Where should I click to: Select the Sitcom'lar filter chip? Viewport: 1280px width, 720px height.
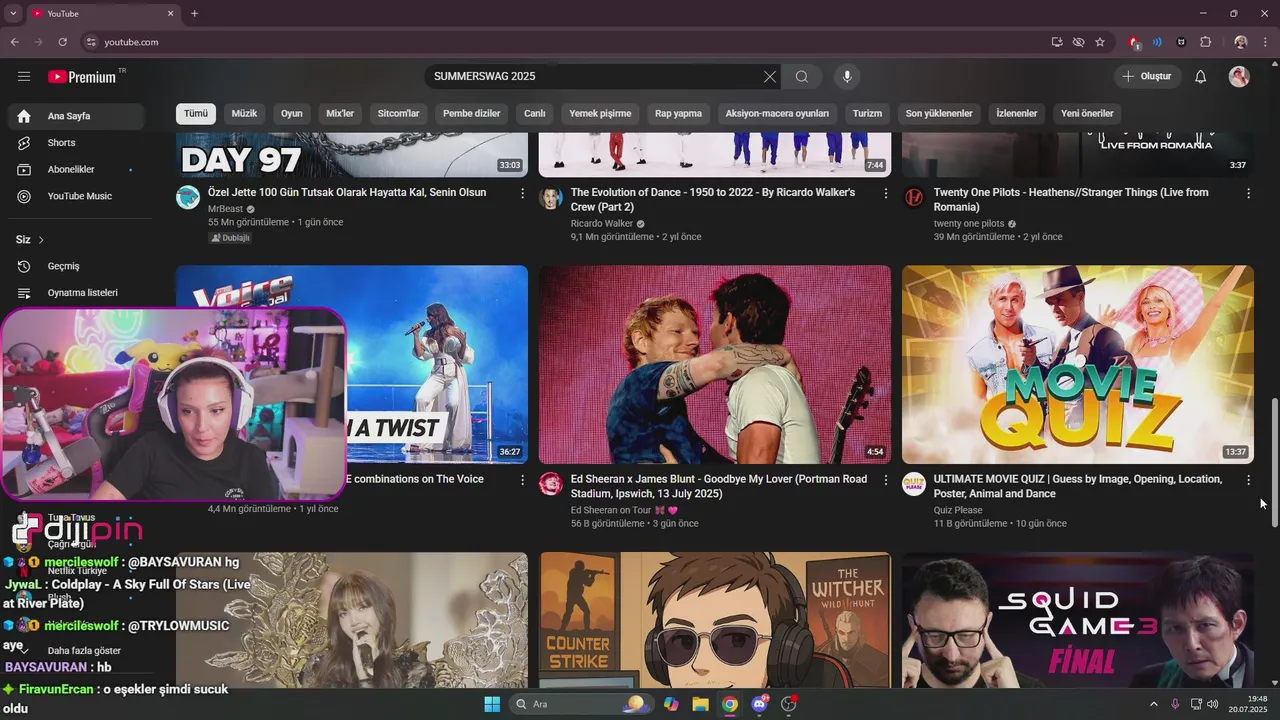[x=398, y=113]
